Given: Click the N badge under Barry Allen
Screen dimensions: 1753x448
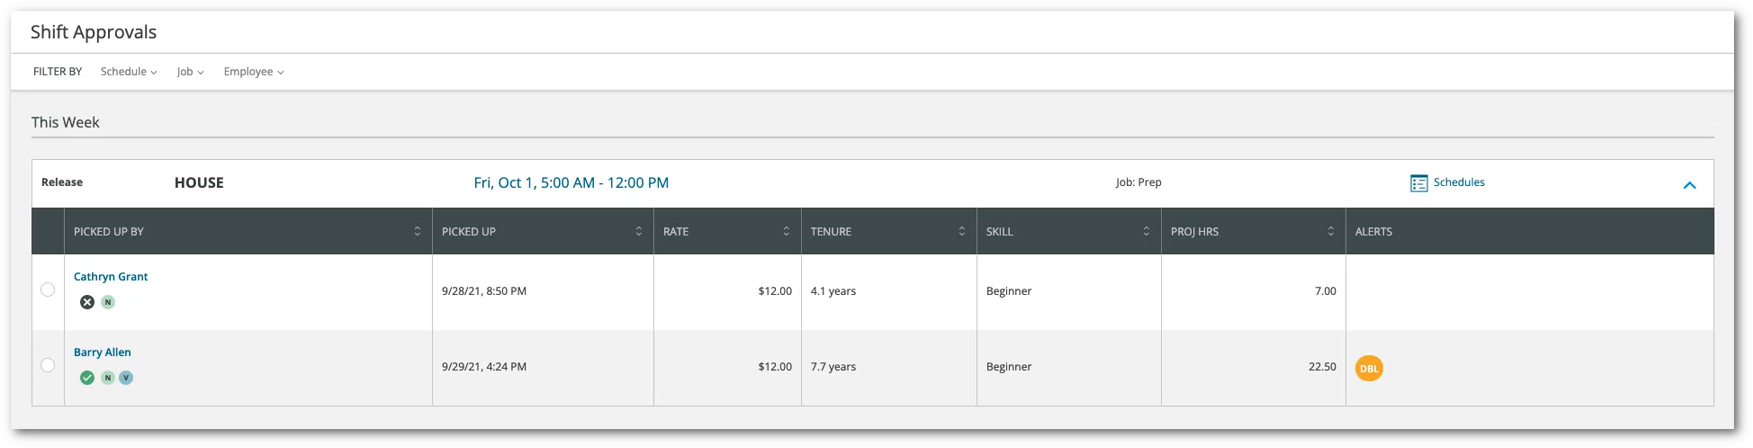Looking at the screenshot, I should click(x=108, y=378).
